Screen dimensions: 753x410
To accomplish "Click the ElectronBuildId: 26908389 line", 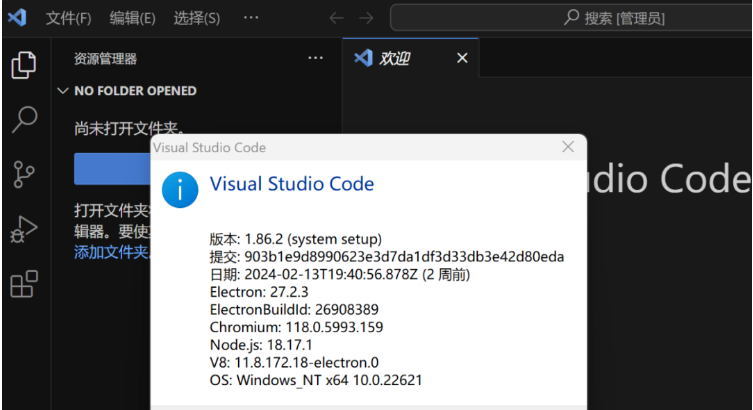I will [x=294, y=310].
